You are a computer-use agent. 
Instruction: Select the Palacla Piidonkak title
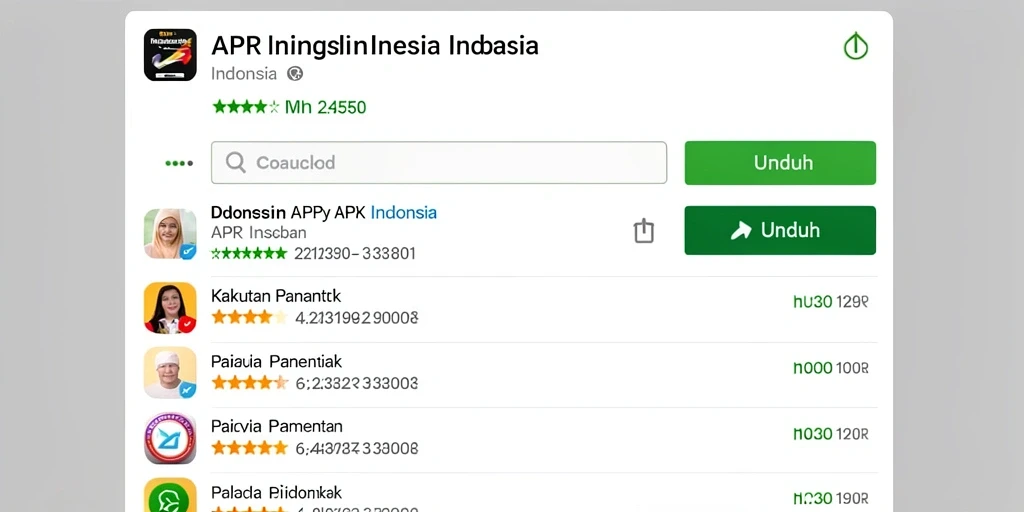276,492
